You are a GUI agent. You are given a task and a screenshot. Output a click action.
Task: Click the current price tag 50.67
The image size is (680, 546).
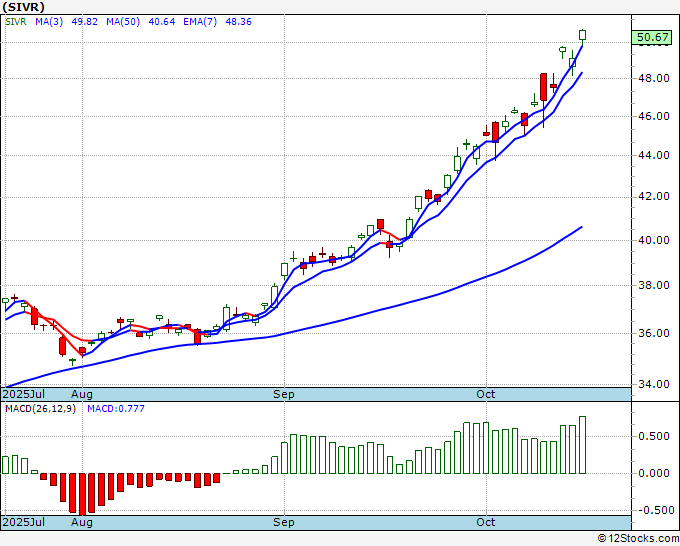coord(653,37)
